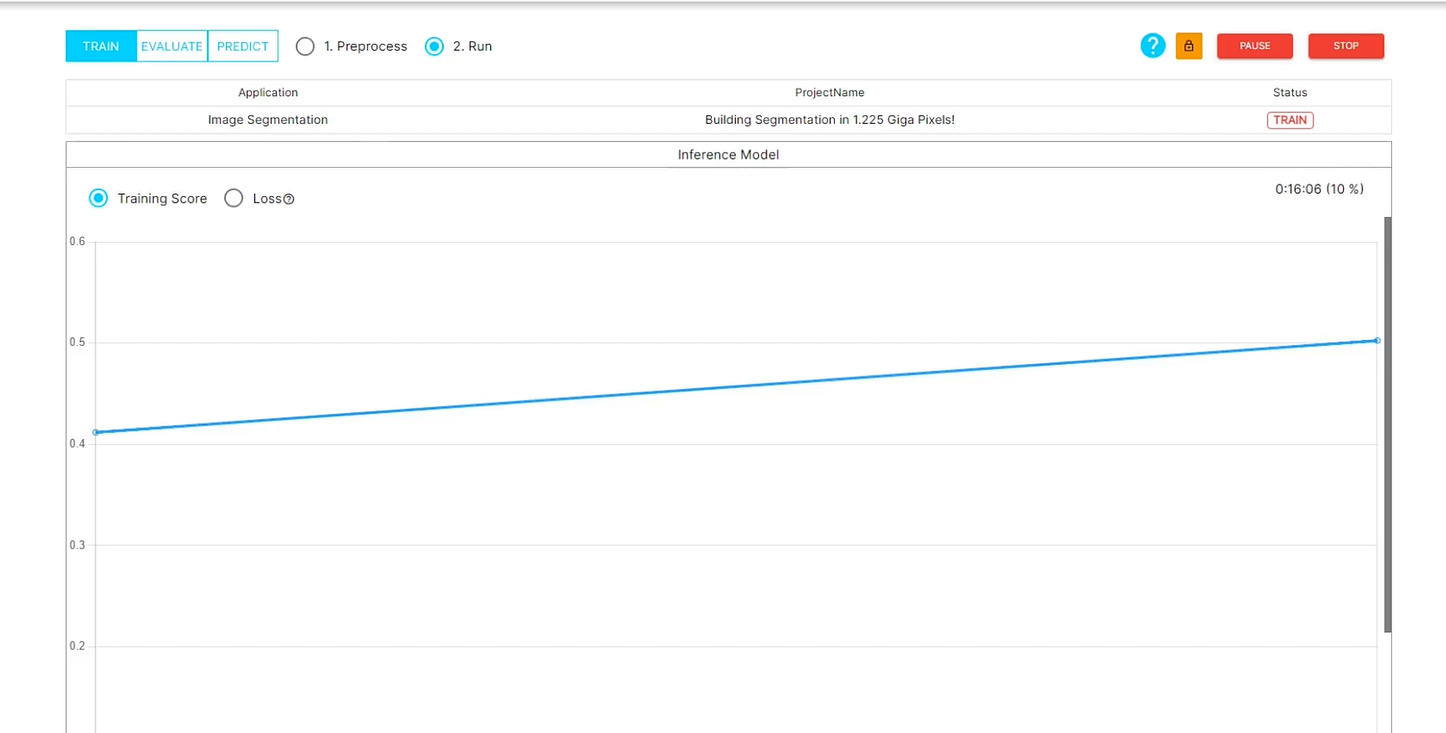Click the red TRAIN status badge

[1290, 120]
